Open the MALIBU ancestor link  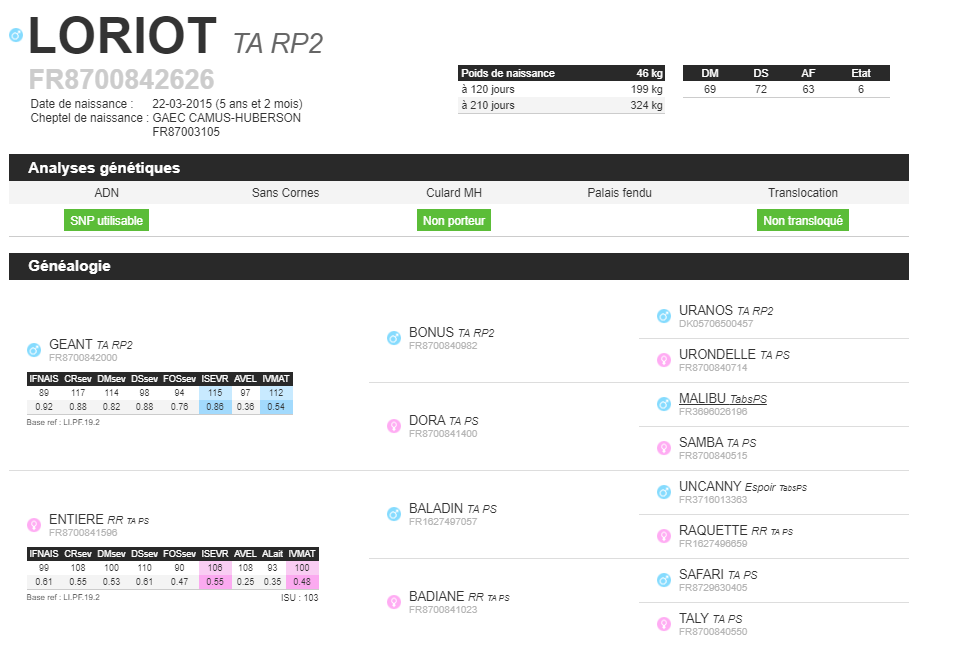(x=709, y=398)
